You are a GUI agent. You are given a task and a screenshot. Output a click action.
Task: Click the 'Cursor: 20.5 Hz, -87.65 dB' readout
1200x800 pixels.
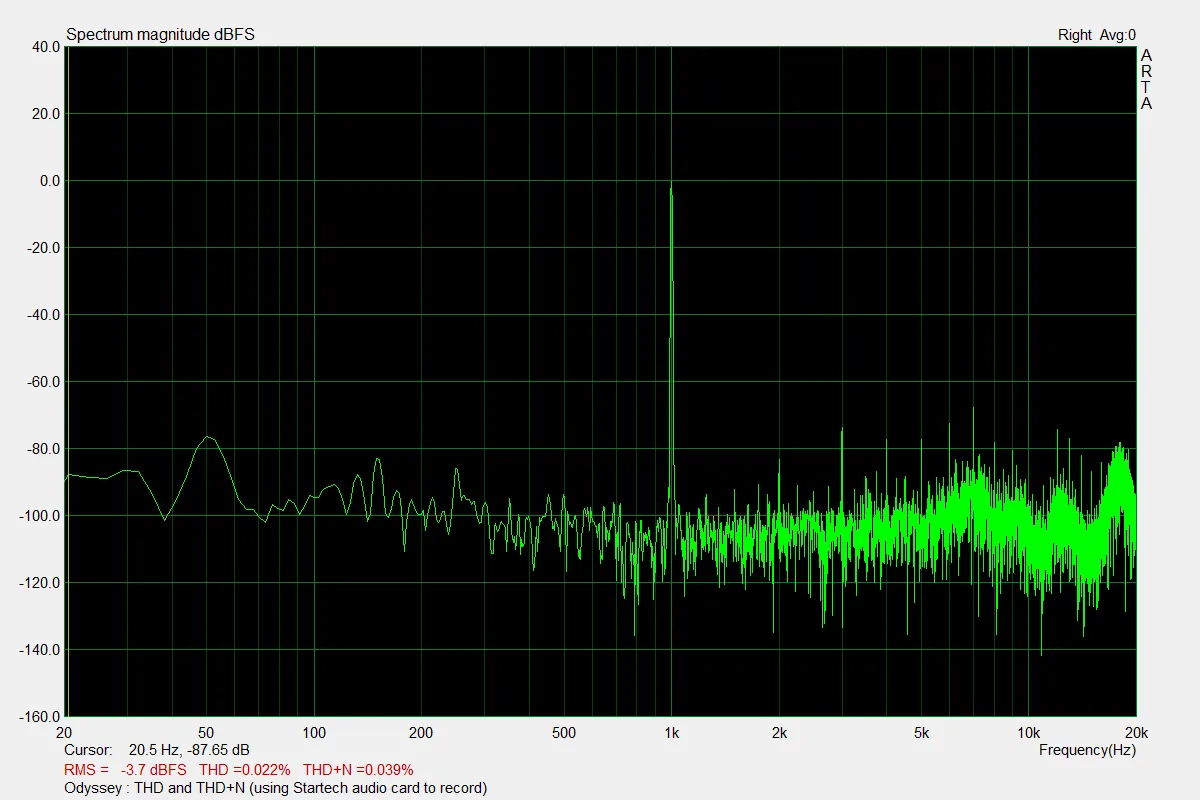click(157, 750)
